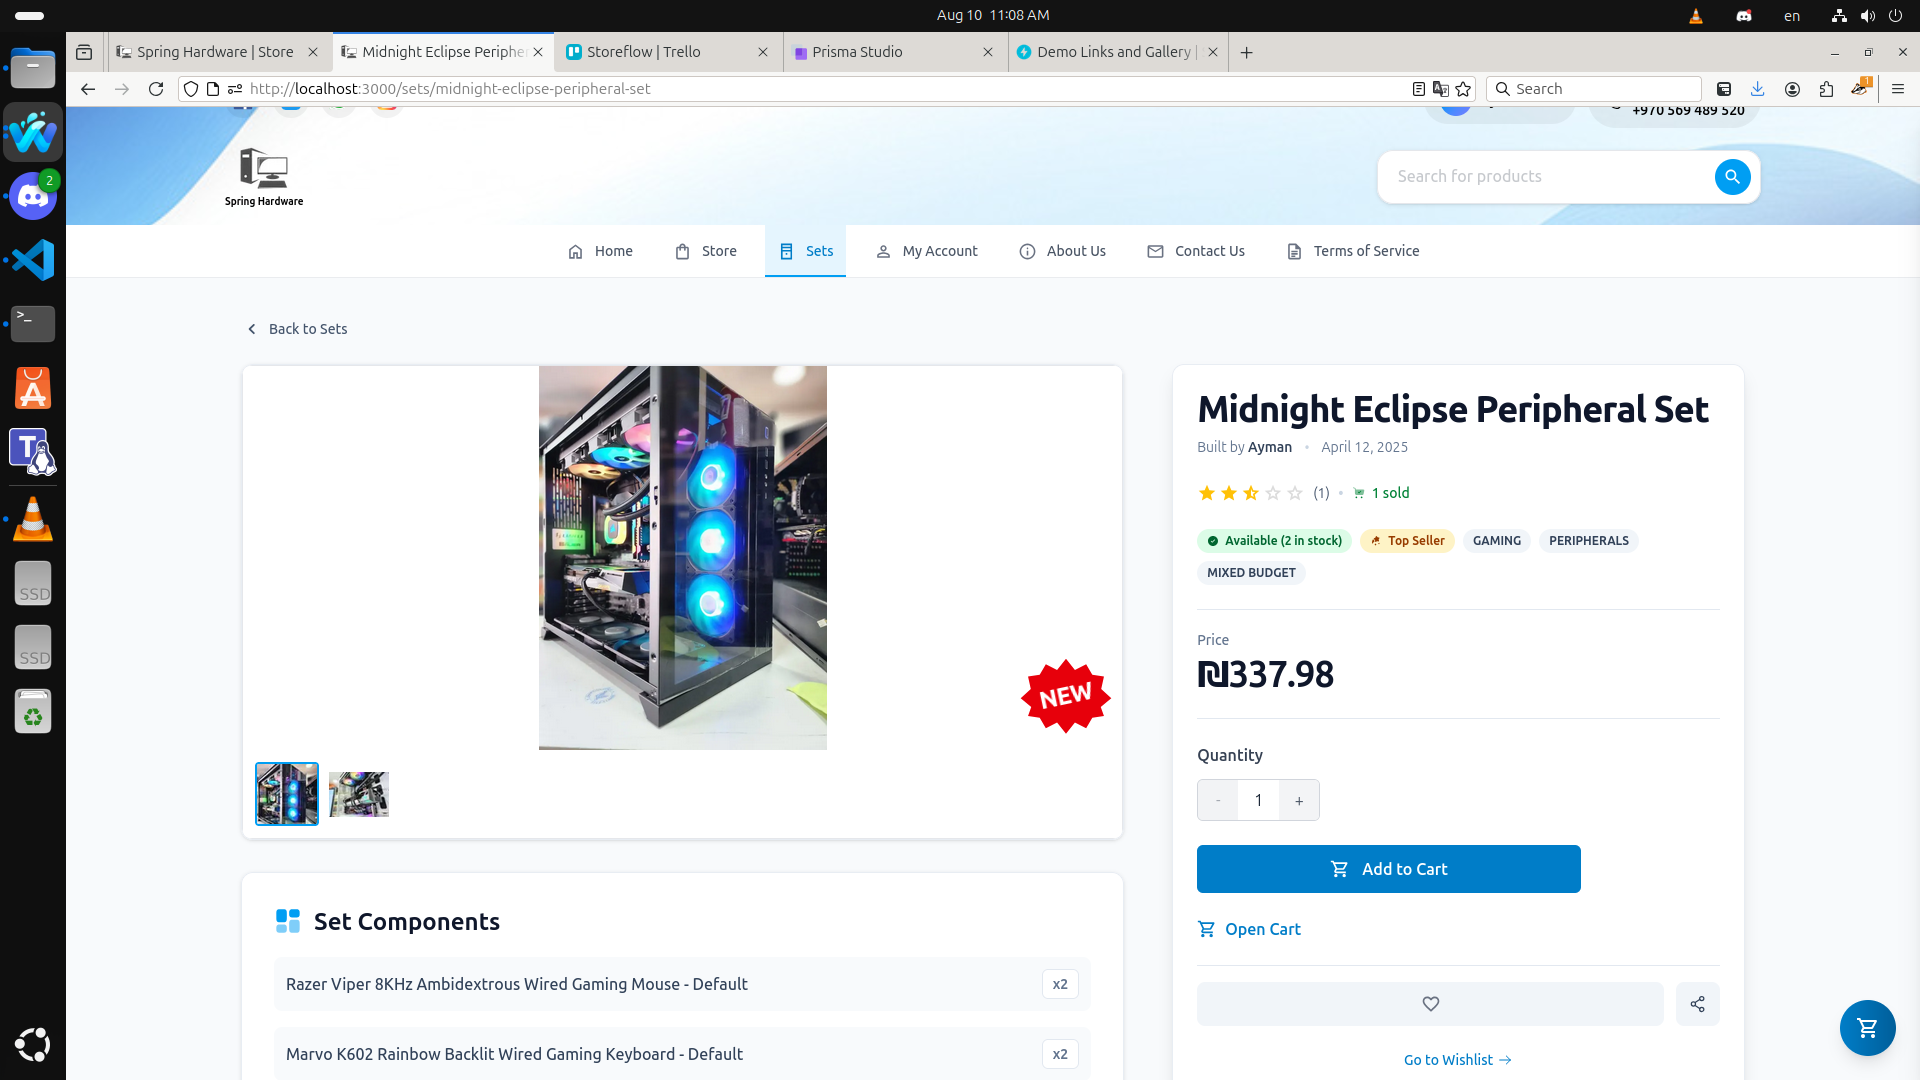Click the Go to Wishlist link
This screenshot has width=1920, height=1080.
click(1458, 1060)
